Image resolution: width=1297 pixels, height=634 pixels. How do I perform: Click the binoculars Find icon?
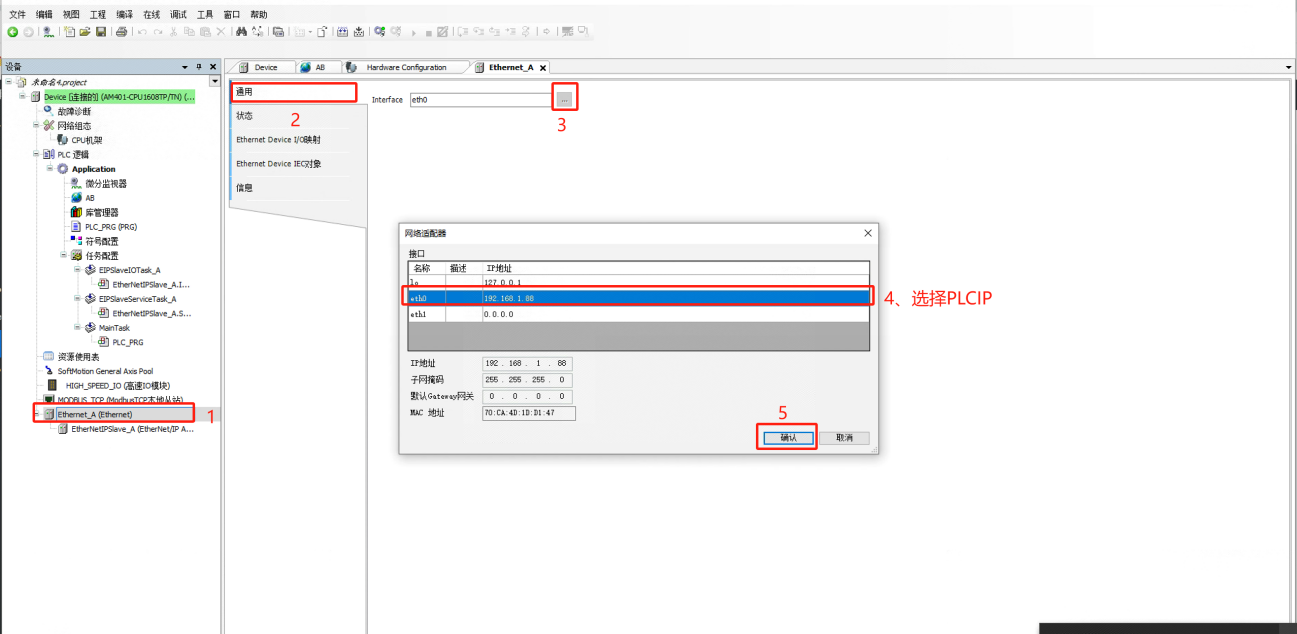coord(242,32)
